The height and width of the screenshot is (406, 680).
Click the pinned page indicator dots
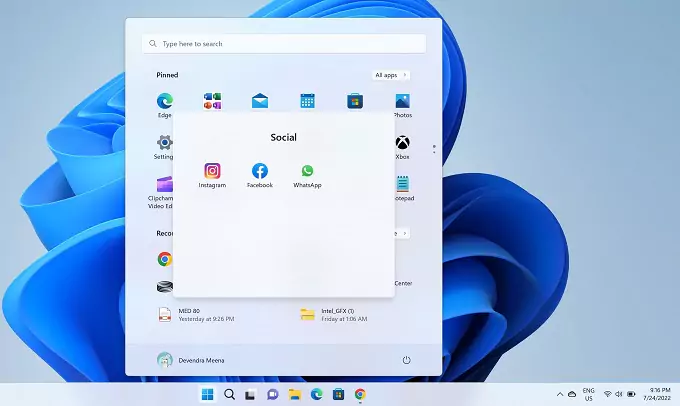(x=434, y=149)
